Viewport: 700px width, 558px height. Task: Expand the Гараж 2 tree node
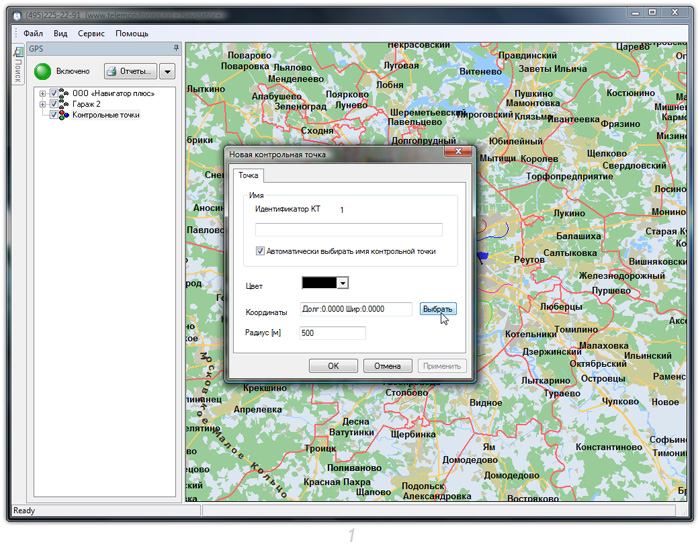[x=42, y=104]
